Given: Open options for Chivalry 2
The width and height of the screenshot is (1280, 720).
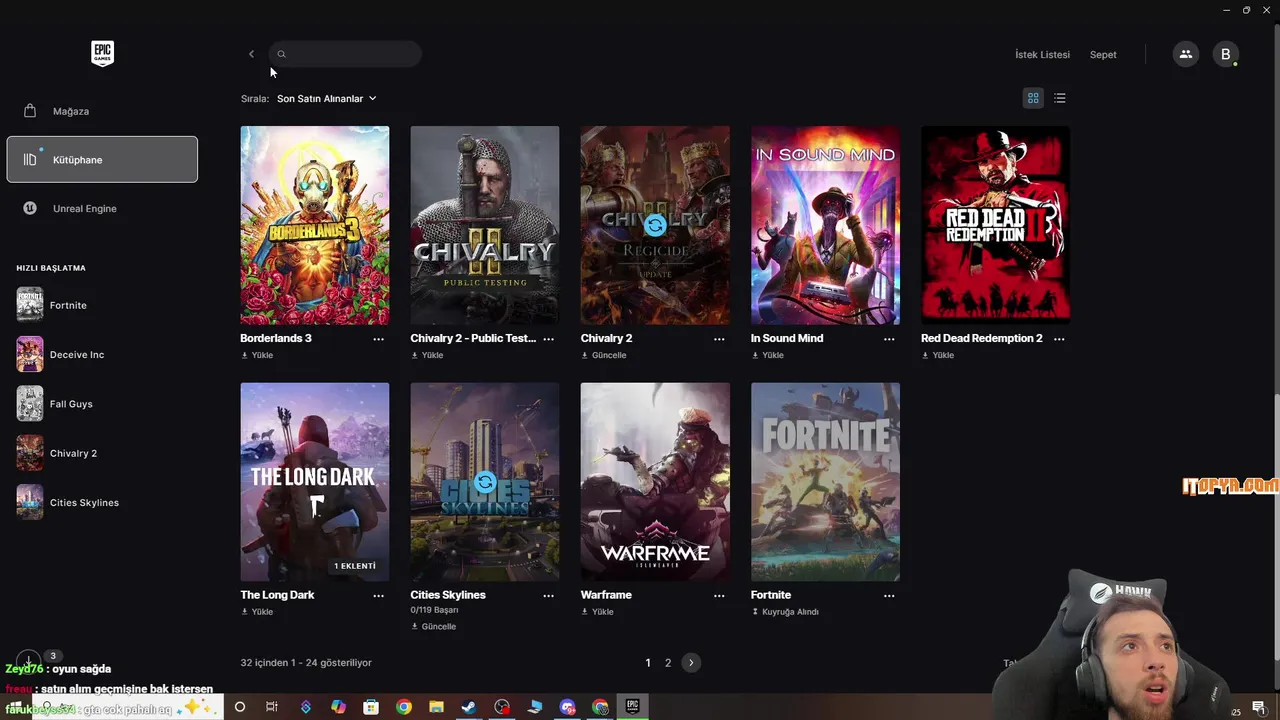Looking at the screenshot, I should pos(719,339).
